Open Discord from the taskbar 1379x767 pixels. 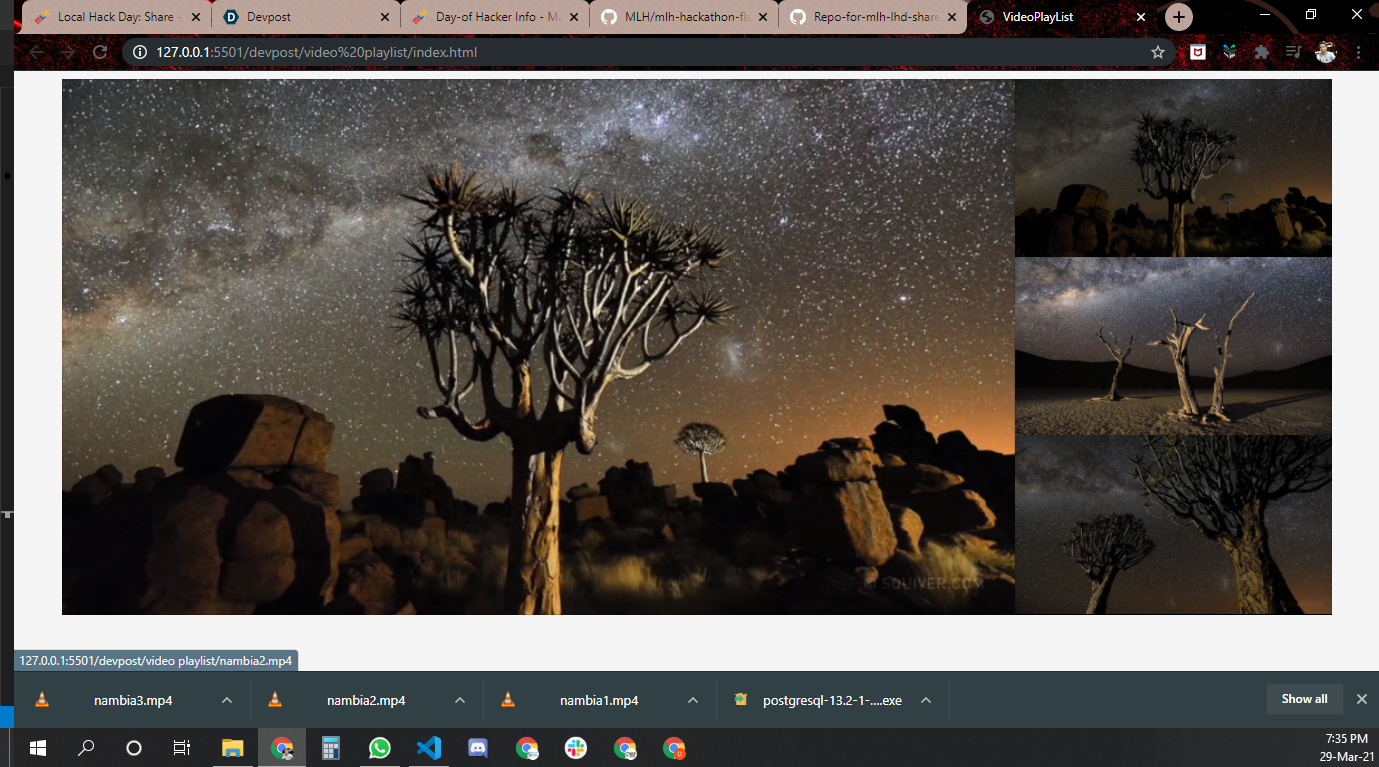(x=478, y=748)
